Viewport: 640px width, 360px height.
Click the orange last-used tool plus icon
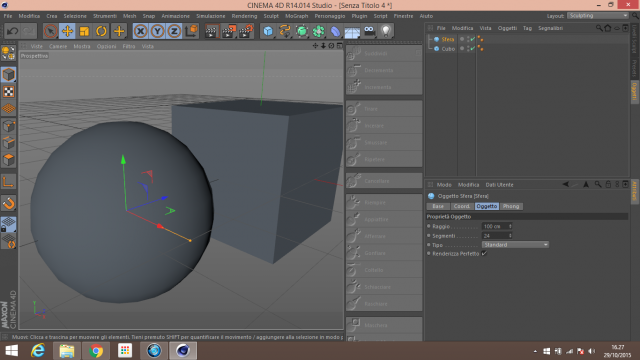[119, 31]
